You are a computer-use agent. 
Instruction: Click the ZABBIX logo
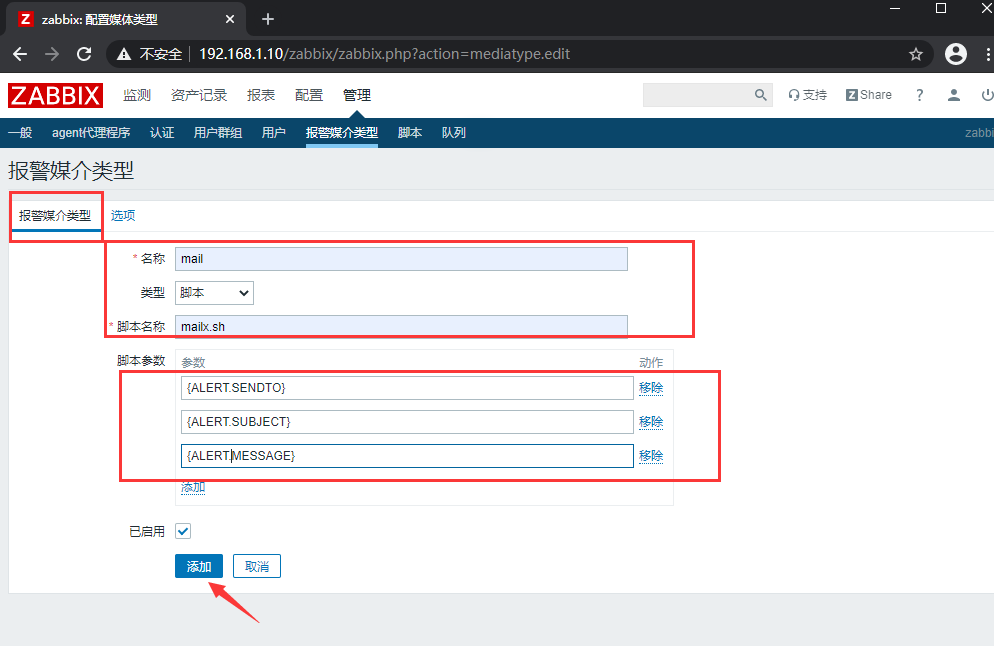coord(55,95)
